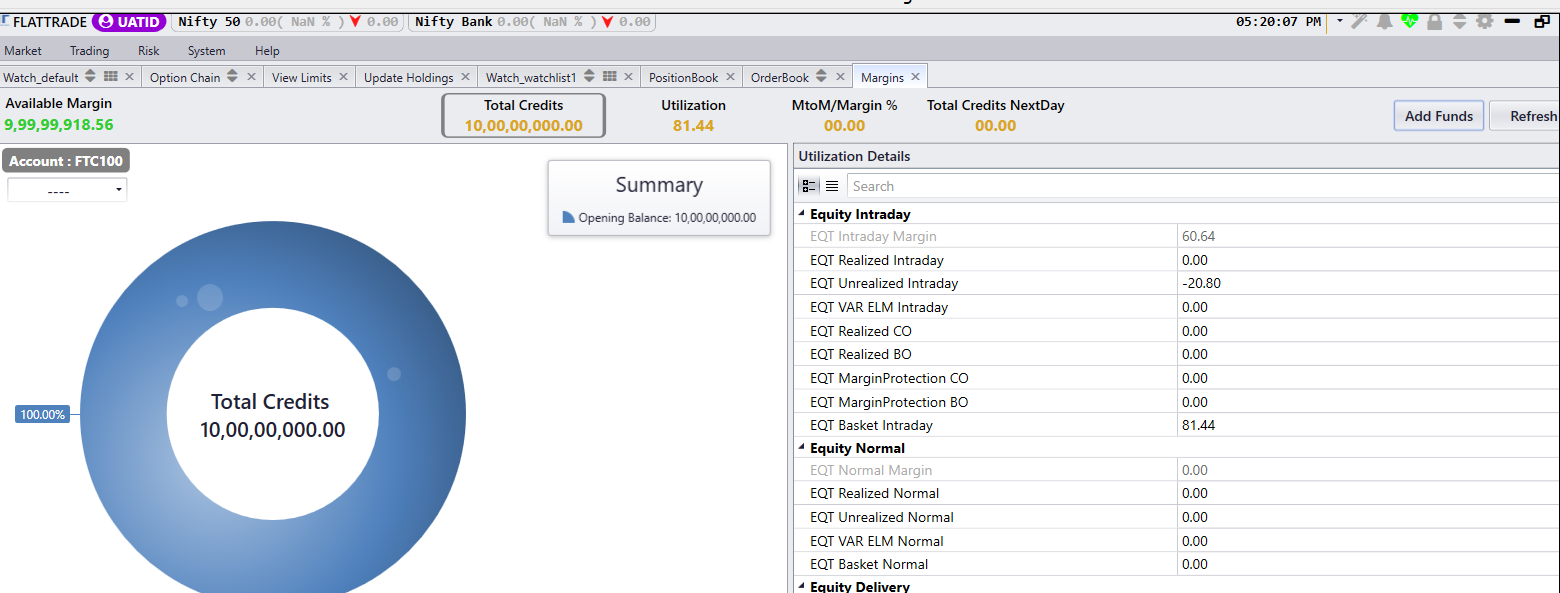Select the EQT MarginProtection CO row
This screenshot has height=593, width=1560.
pyautogui.click(x=1177, y=378)
